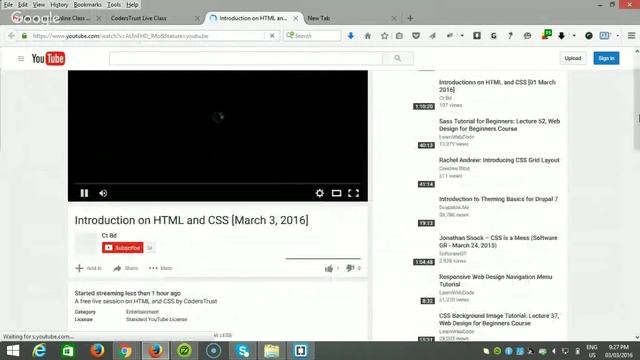Launch Internet Explorer from taskbar
This screenshot has width=640, height=360.
coord(39,351)
